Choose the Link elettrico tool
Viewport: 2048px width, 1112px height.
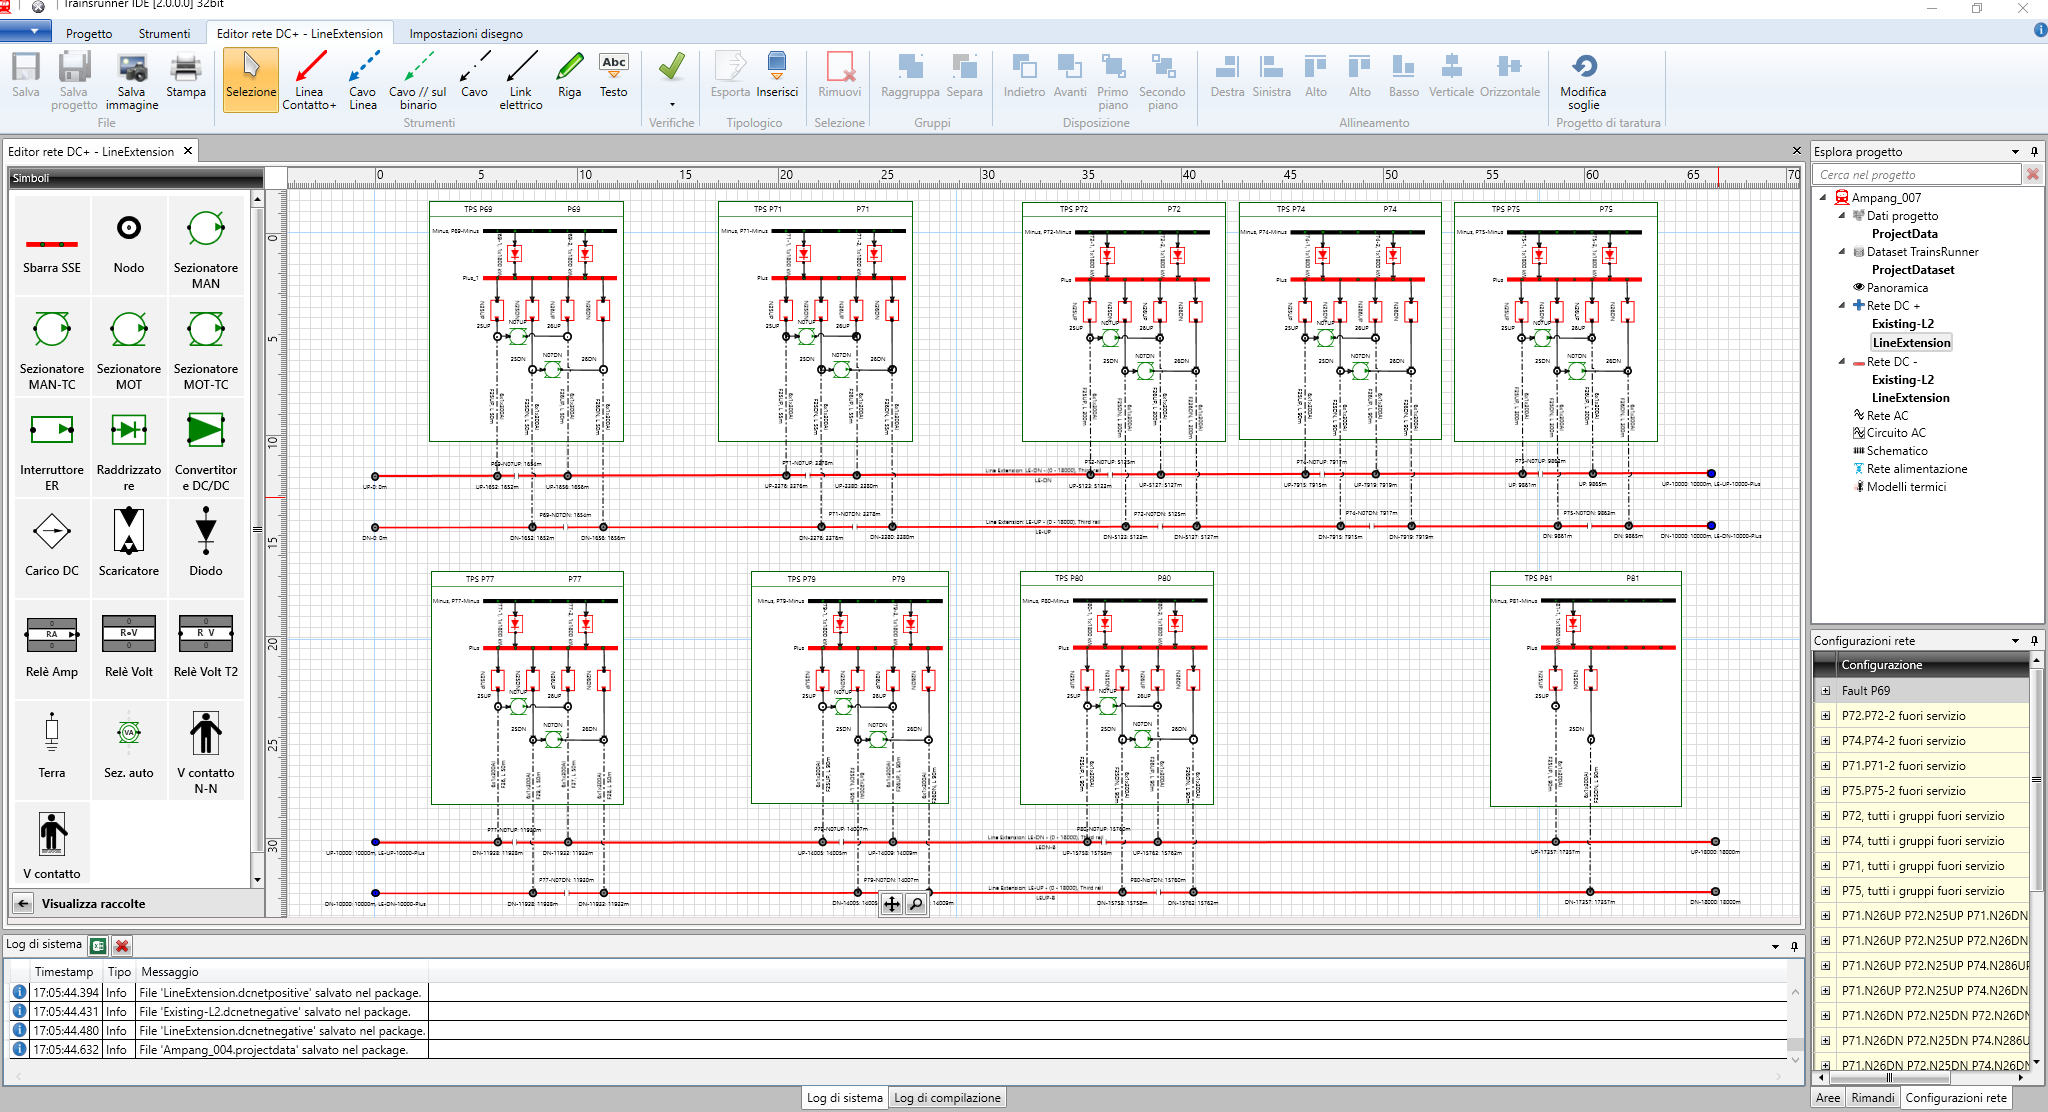point(520,79)
